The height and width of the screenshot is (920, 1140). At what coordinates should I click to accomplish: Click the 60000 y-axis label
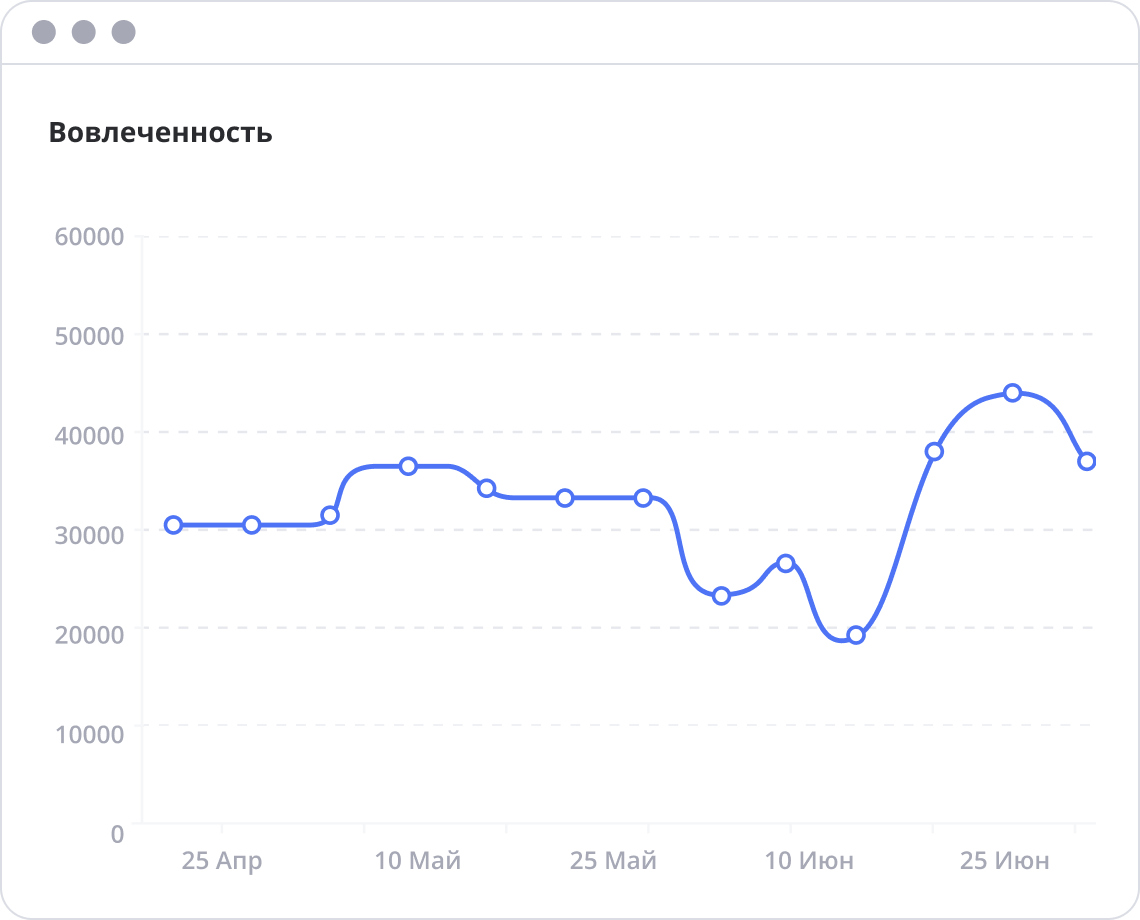(89, 237)
